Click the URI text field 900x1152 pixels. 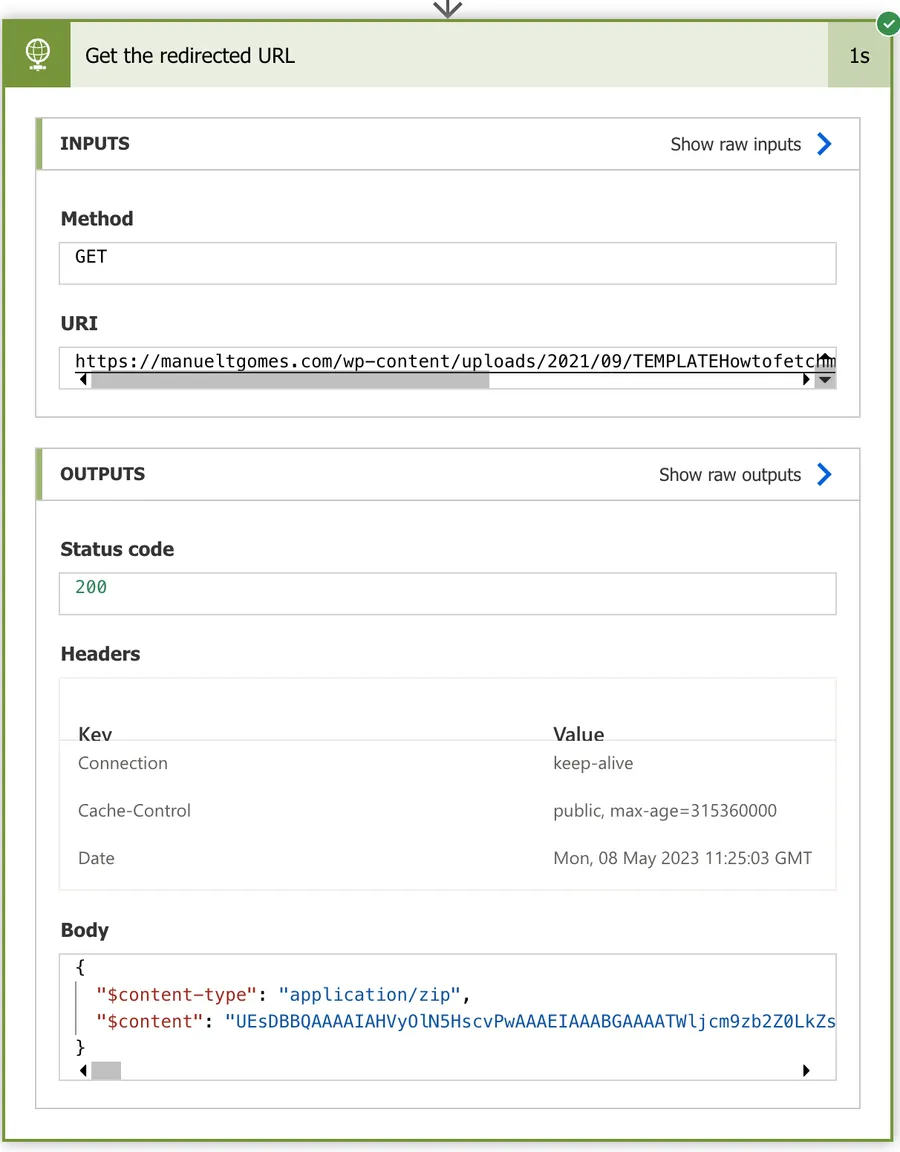point(440,360)
